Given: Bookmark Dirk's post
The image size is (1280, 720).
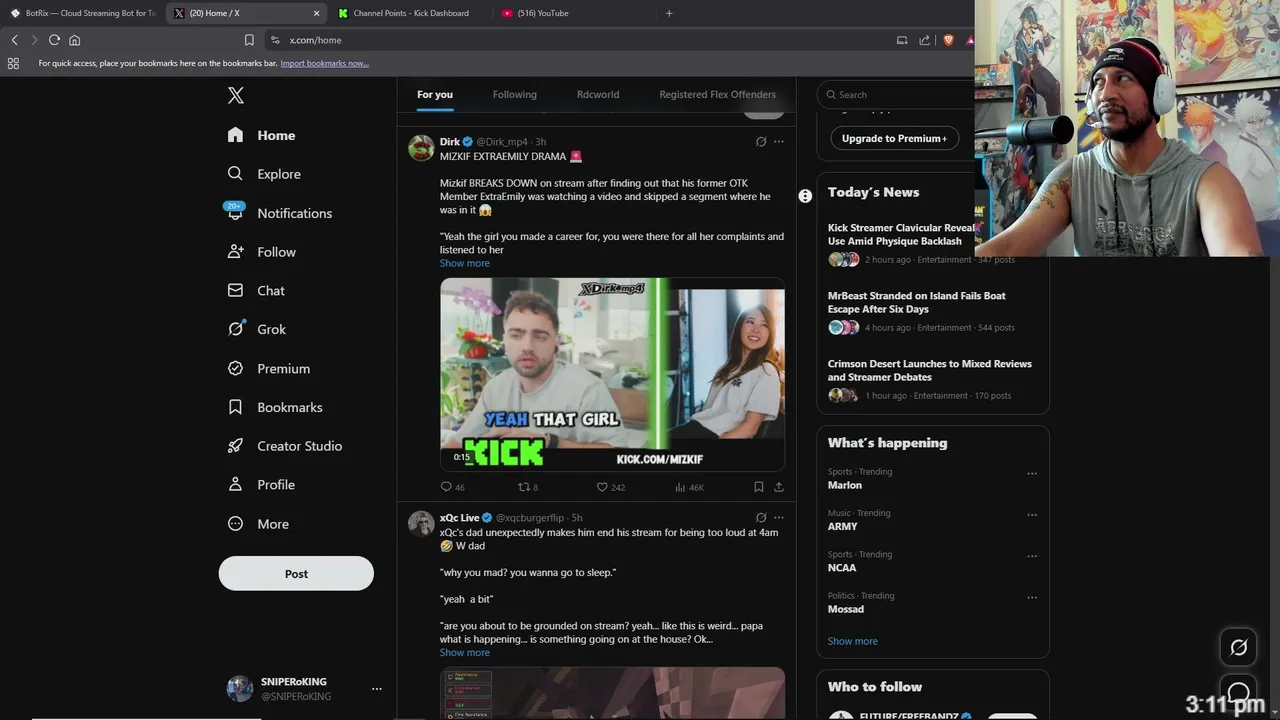Looking at the screenshot, I should pyautogui.click(x=759, y=487).
